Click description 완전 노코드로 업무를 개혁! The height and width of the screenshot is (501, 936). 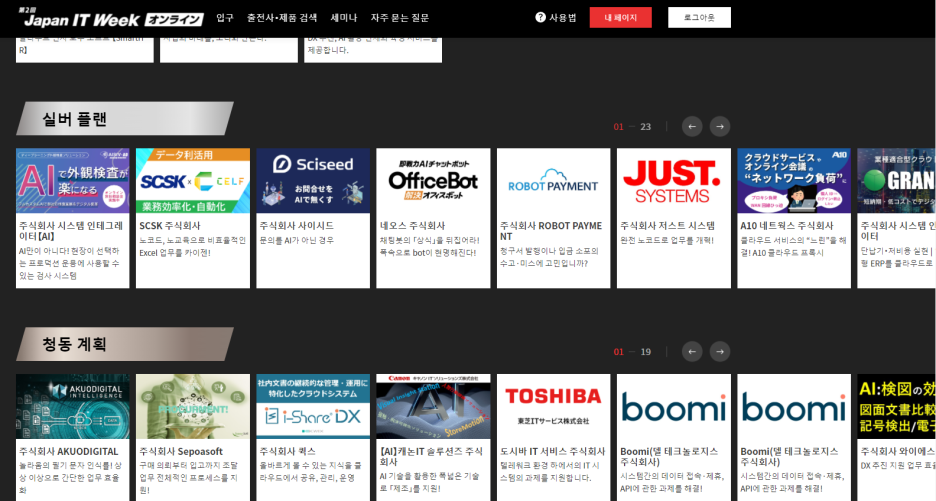click(x=667, y=240)
